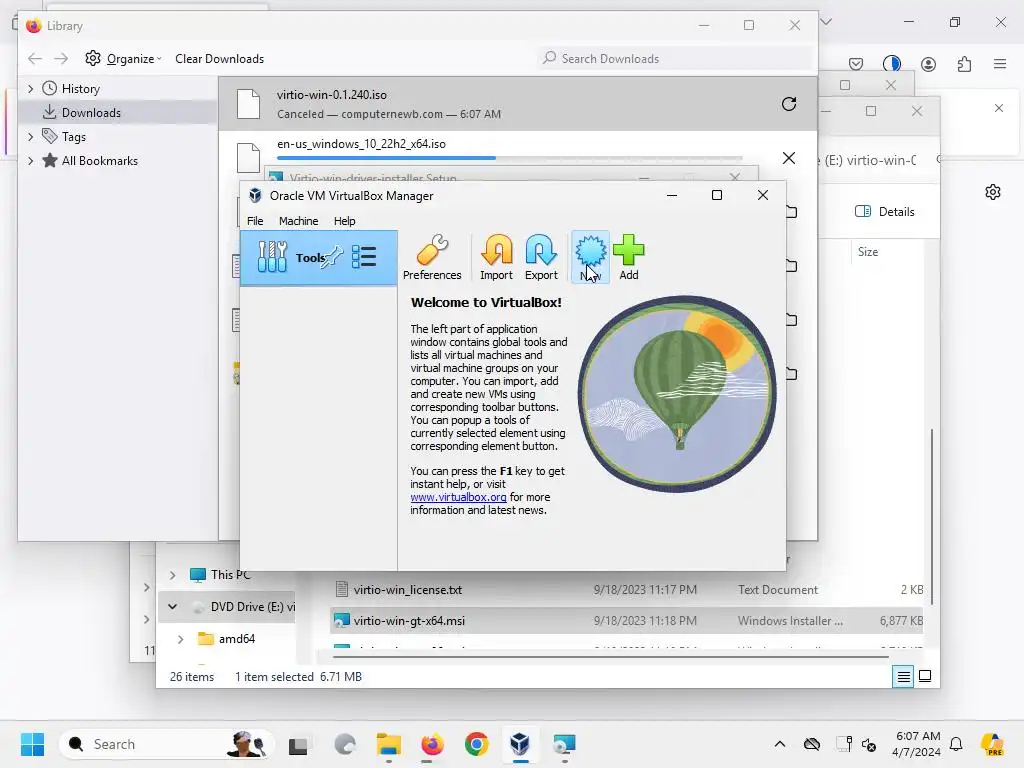The image size is (1024, 768).
Task: Click the Explorer horizontal scrollbar
Action: tap(611, 657)
